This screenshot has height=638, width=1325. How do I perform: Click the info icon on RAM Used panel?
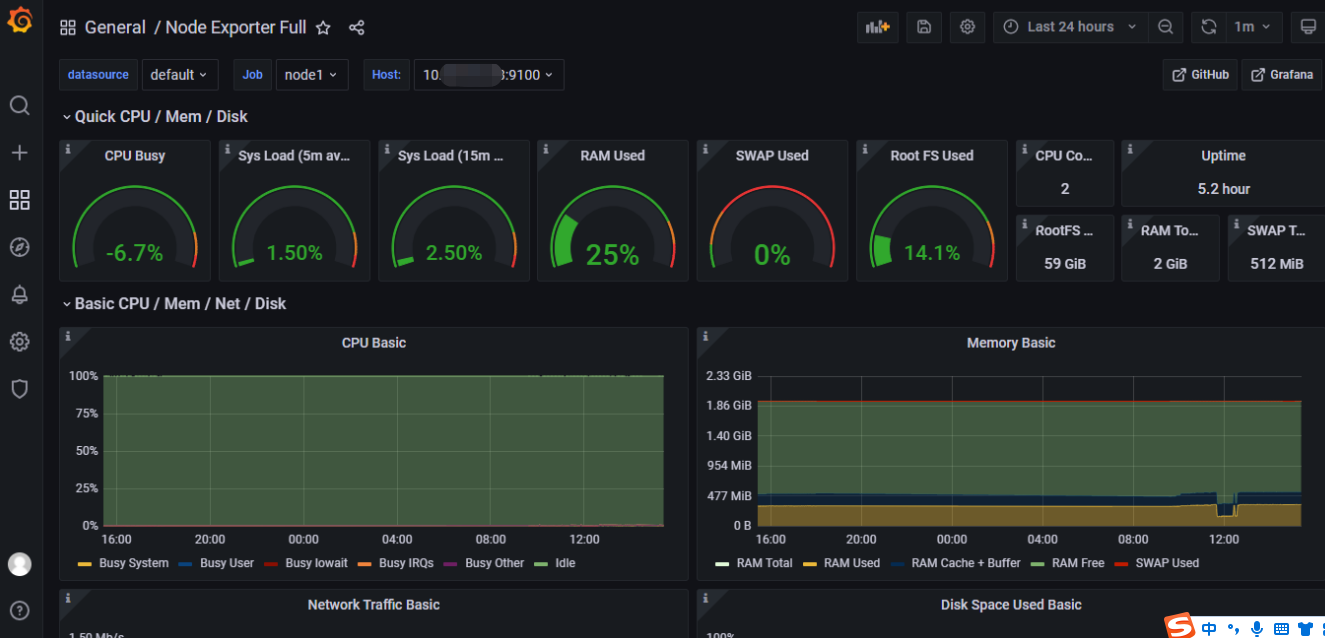(546, 149)
